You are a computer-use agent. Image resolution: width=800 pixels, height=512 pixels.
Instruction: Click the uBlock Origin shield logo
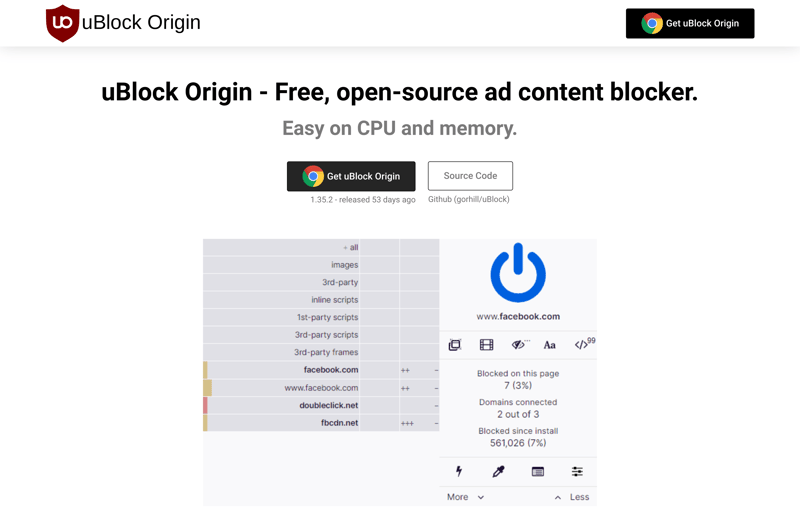(x=62, y=23)
